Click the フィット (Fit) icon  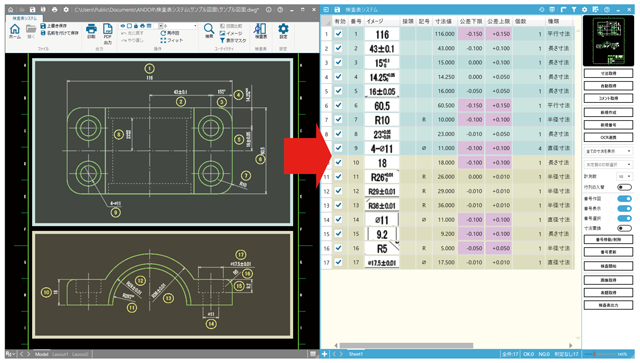163,40
